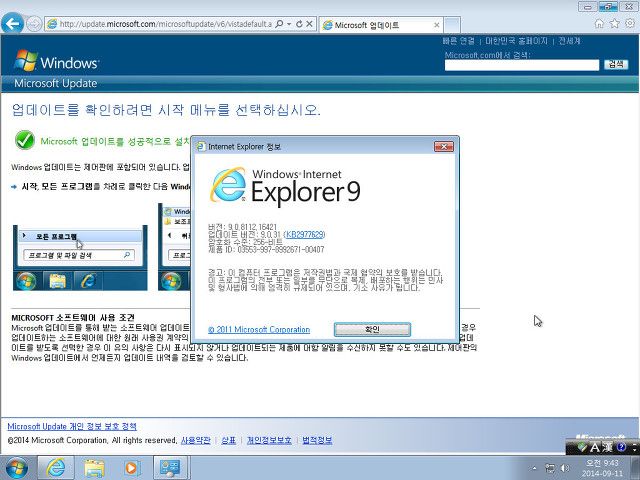Viewport: 640px width, 480px height.
Task: Open the volume speaker tray icon
Action: point(565,469)
